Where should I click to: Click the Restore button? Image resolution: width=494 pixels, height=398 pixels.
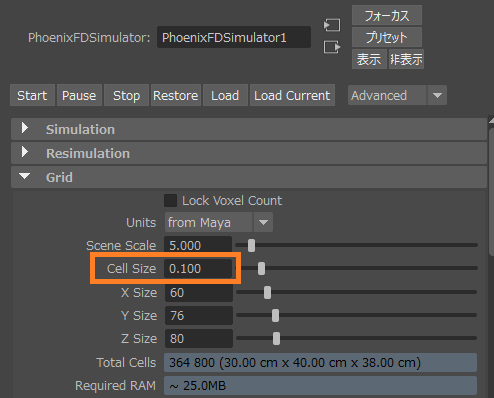coord(176,95)
